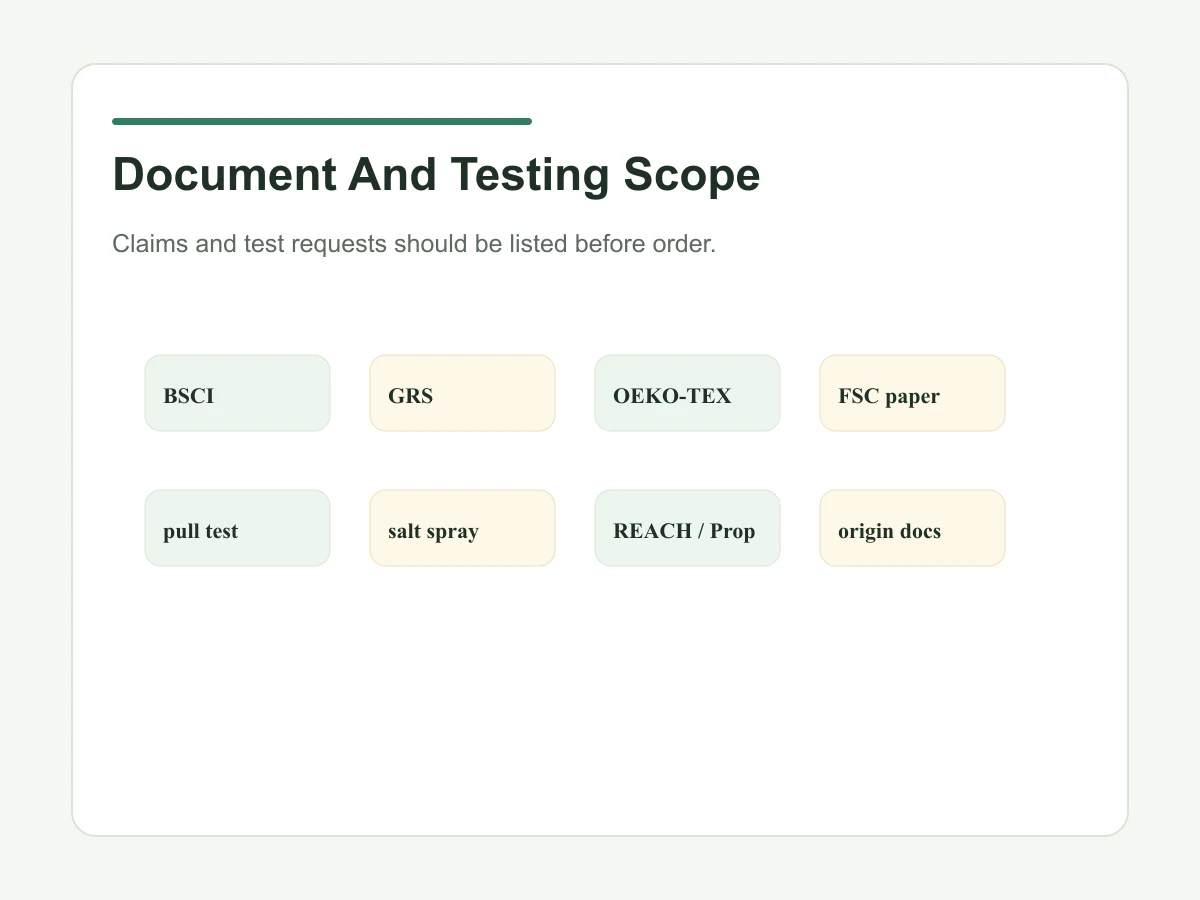Click the REACH / Prop chip
Viewport: 1200px width, 900px height.
point(687,528)
